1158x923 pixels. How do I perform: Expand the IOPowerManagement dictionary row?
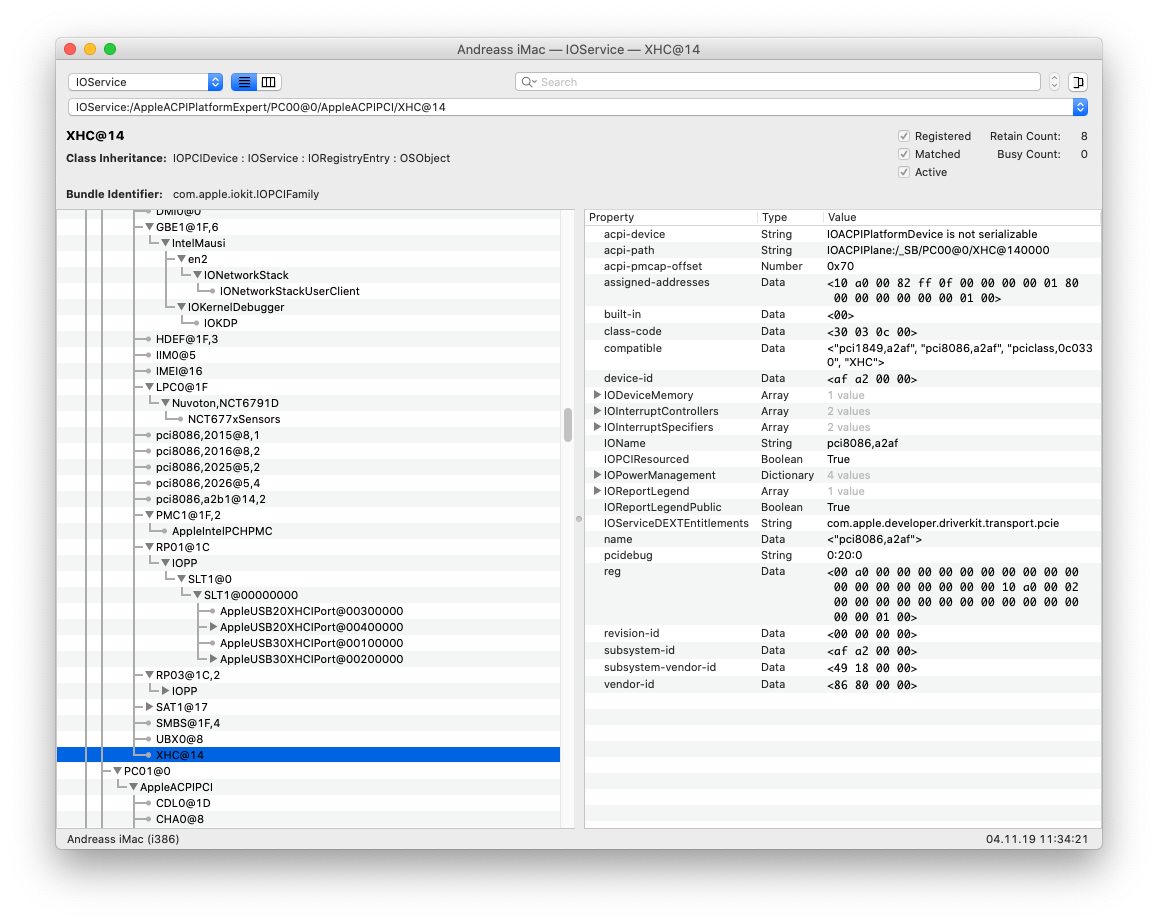[x=597, y=475]
